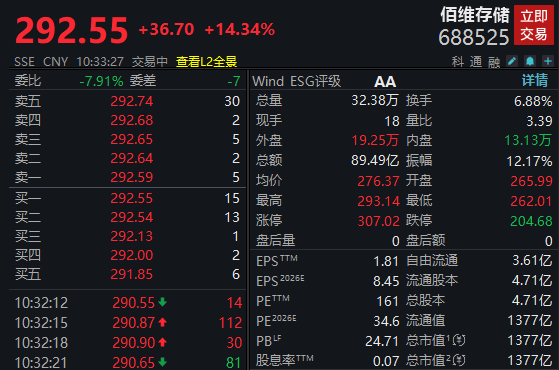Click the 现手 value 18
The height and width of the screenshot is (370, 559).
click(x=392, y=121)
